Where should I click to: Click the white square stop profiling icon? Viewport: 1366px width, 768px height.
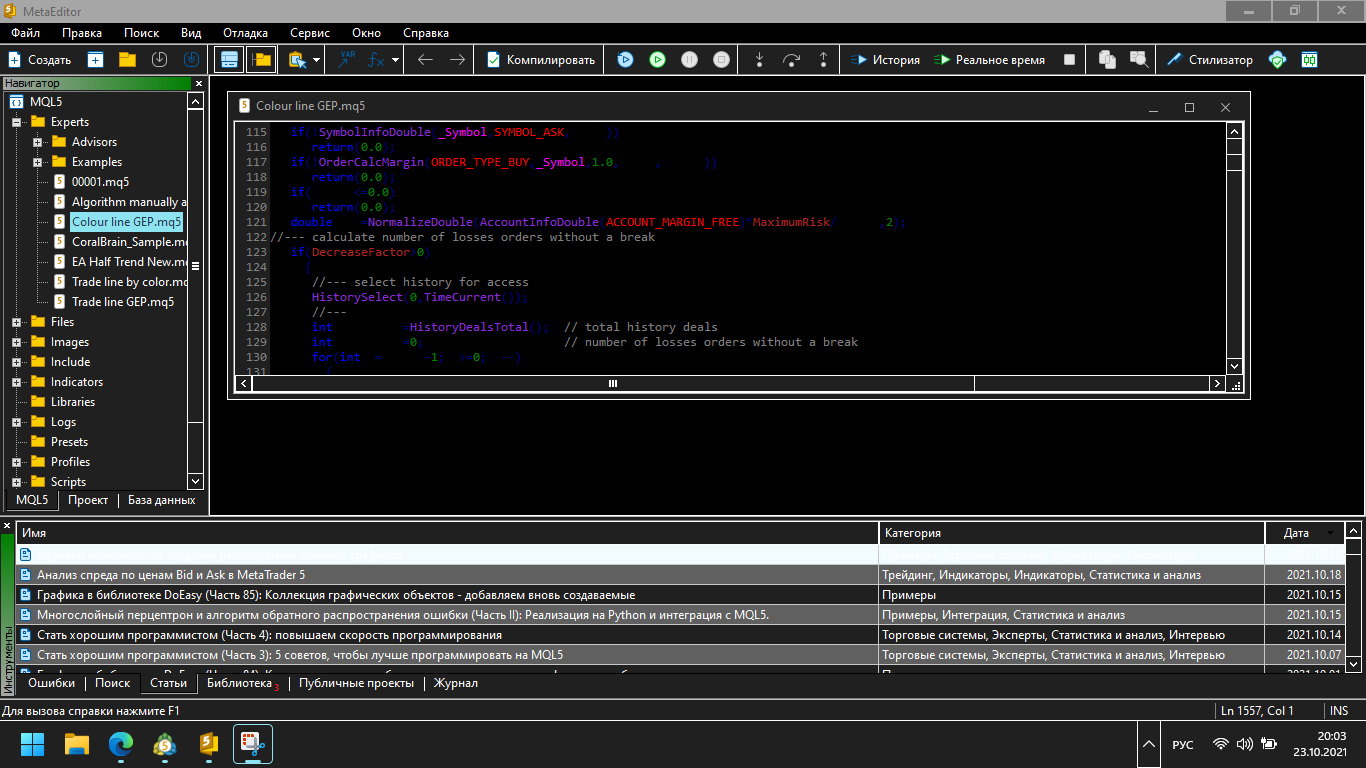[1069, 60]
